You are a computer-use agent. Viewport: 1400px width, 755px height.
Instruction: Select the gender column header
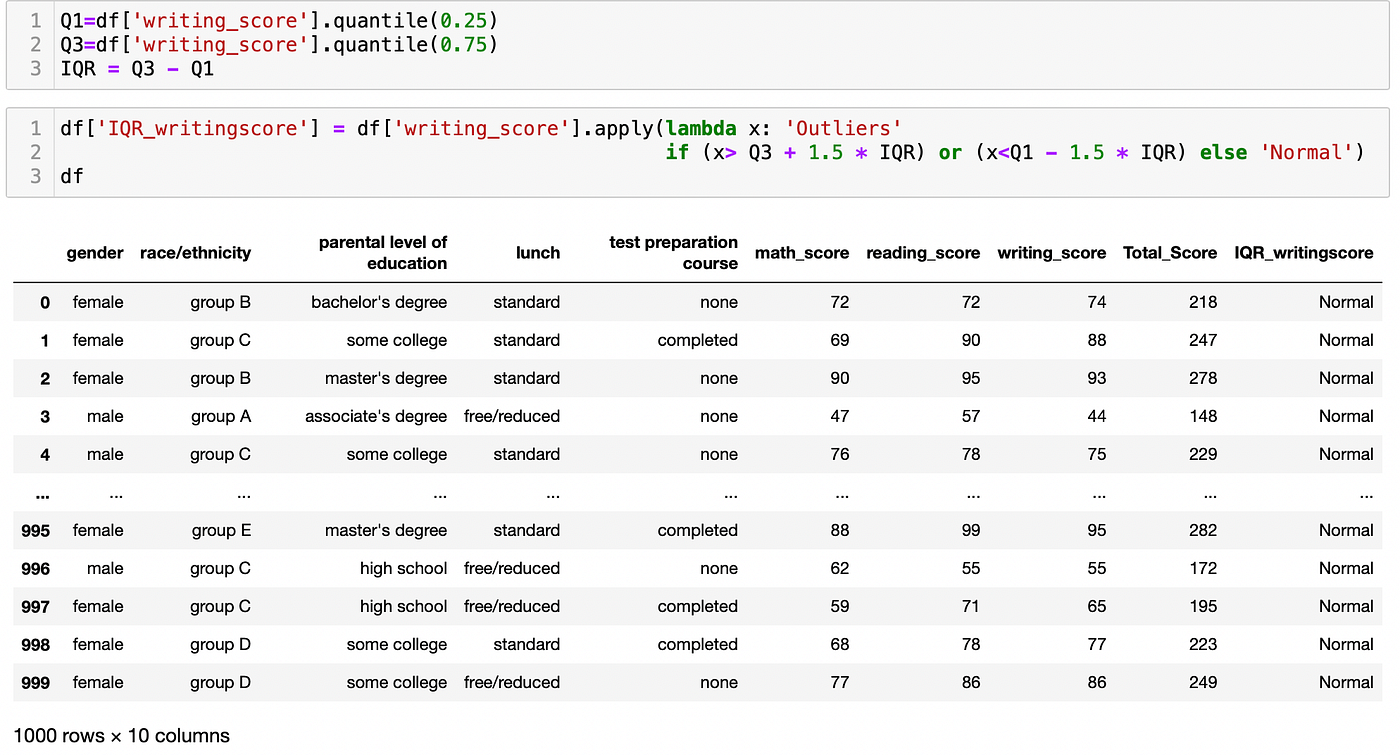[x=95, y=253]
